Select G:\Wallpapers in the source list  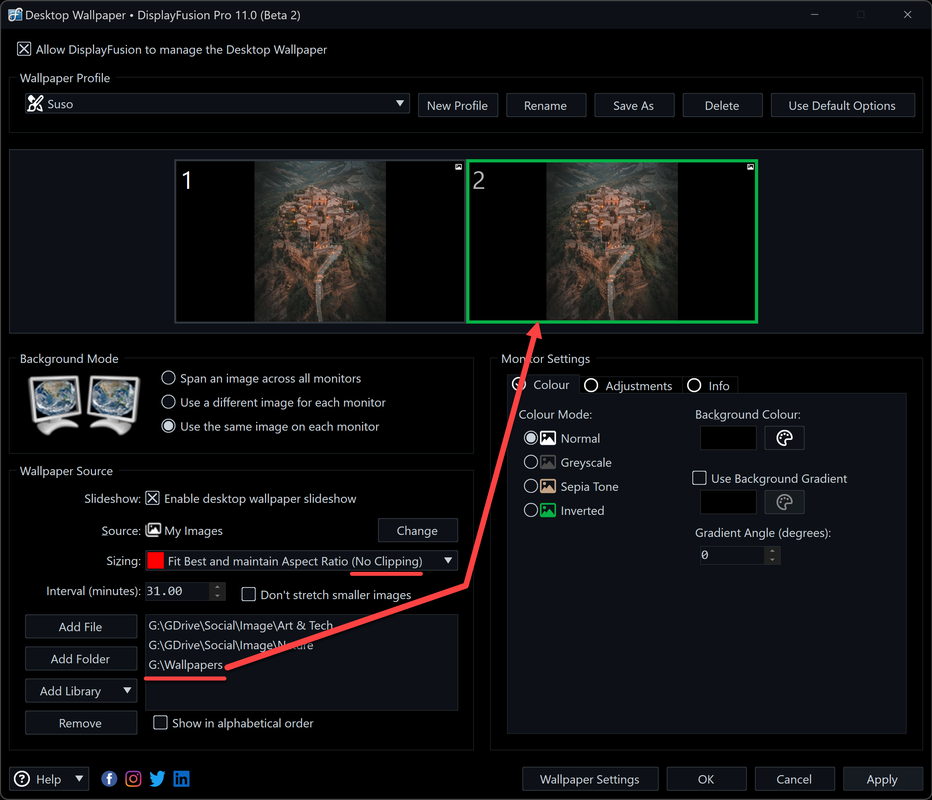(185, 664)
